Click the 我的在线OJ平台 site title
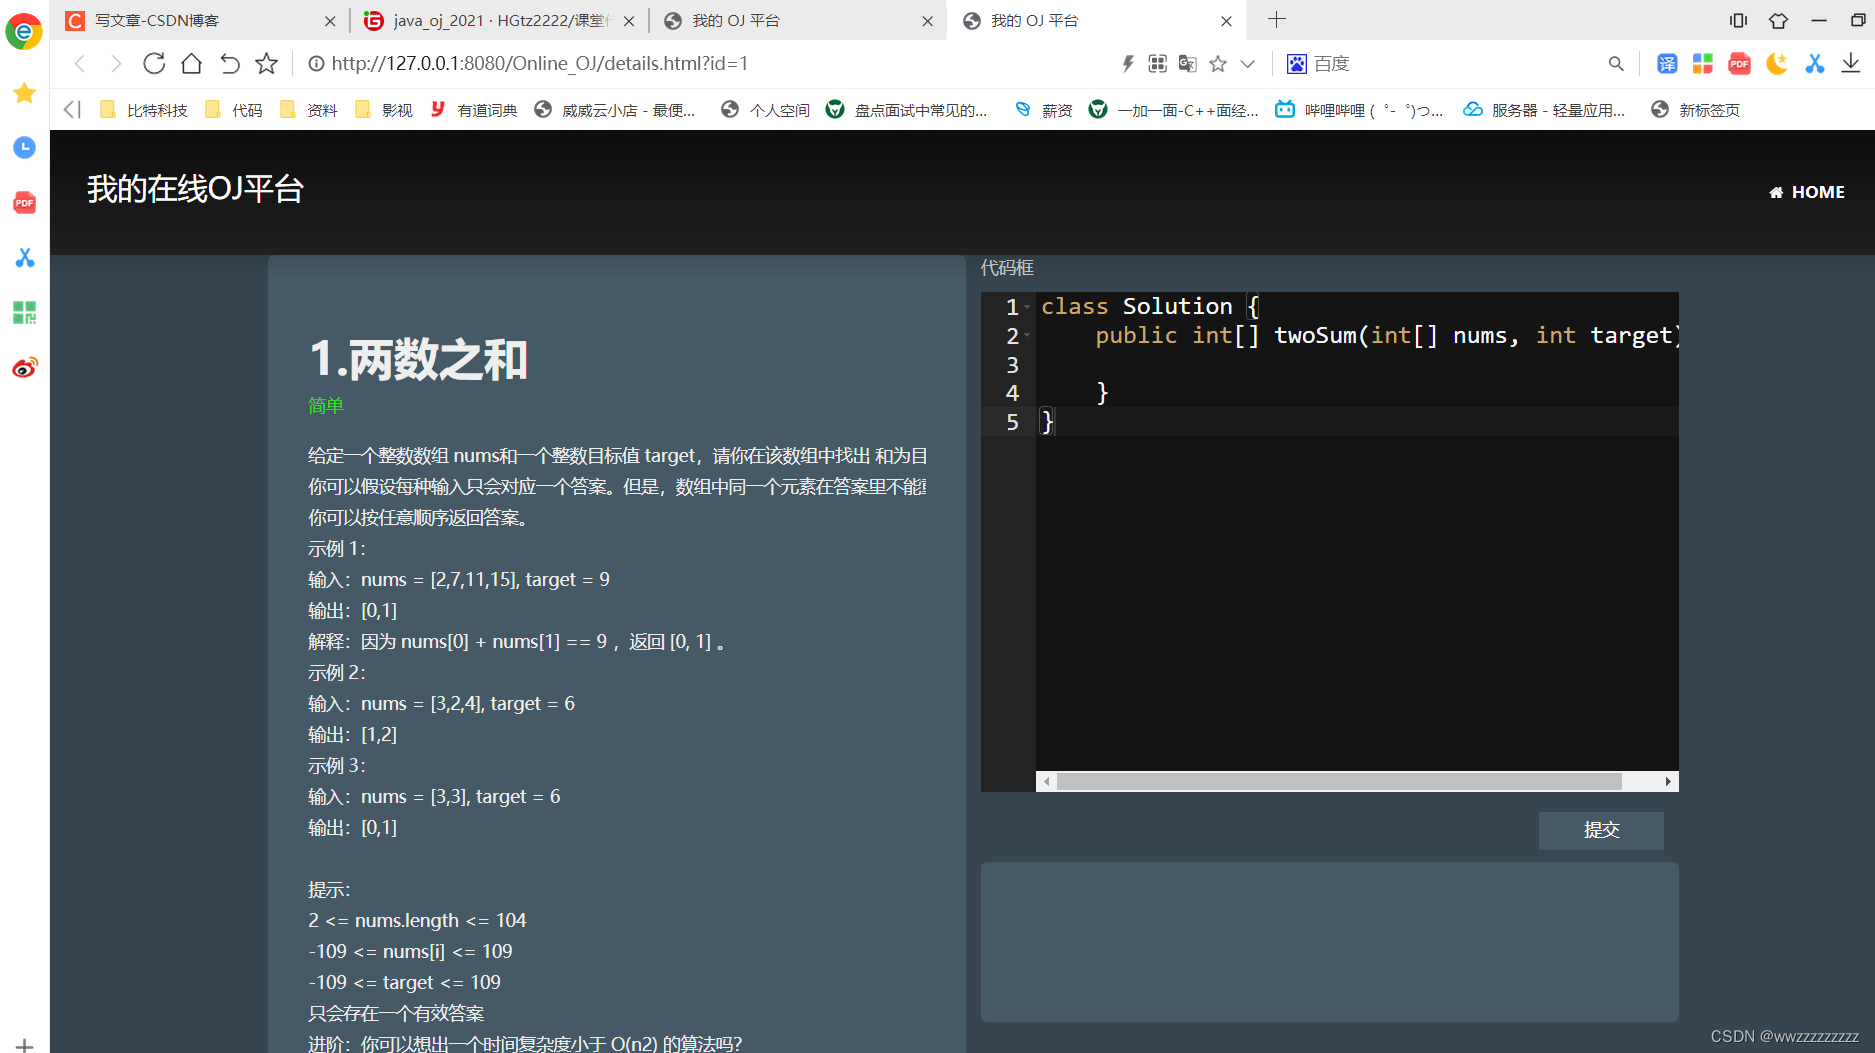Screen dimensions: 1875x1053 [x=195, y=189]
